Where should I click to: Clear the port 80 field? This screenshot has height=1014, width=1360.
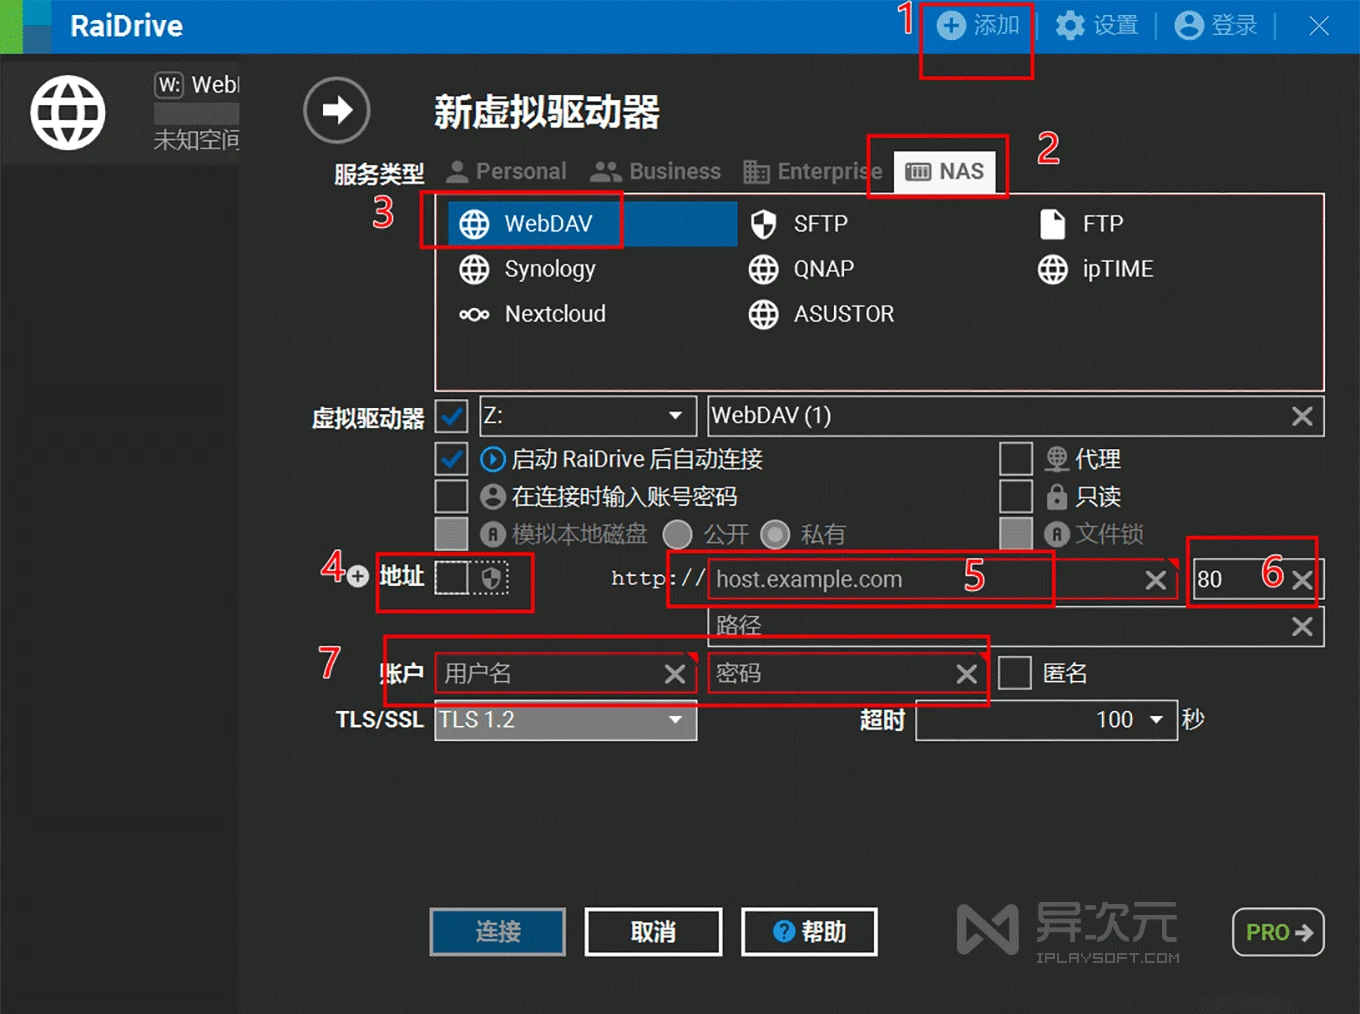click(1302, 580)
